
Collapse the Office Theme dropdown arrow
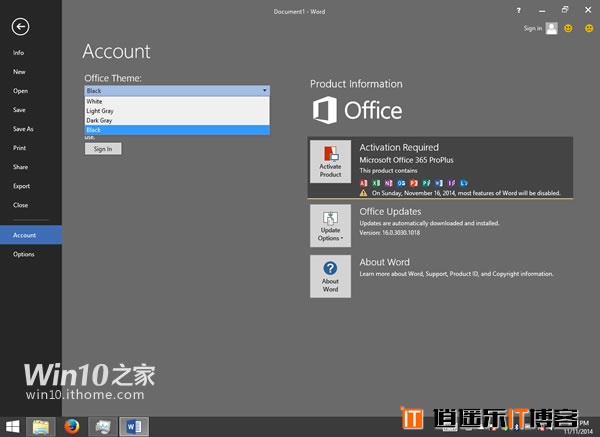(x=264, y=91)
